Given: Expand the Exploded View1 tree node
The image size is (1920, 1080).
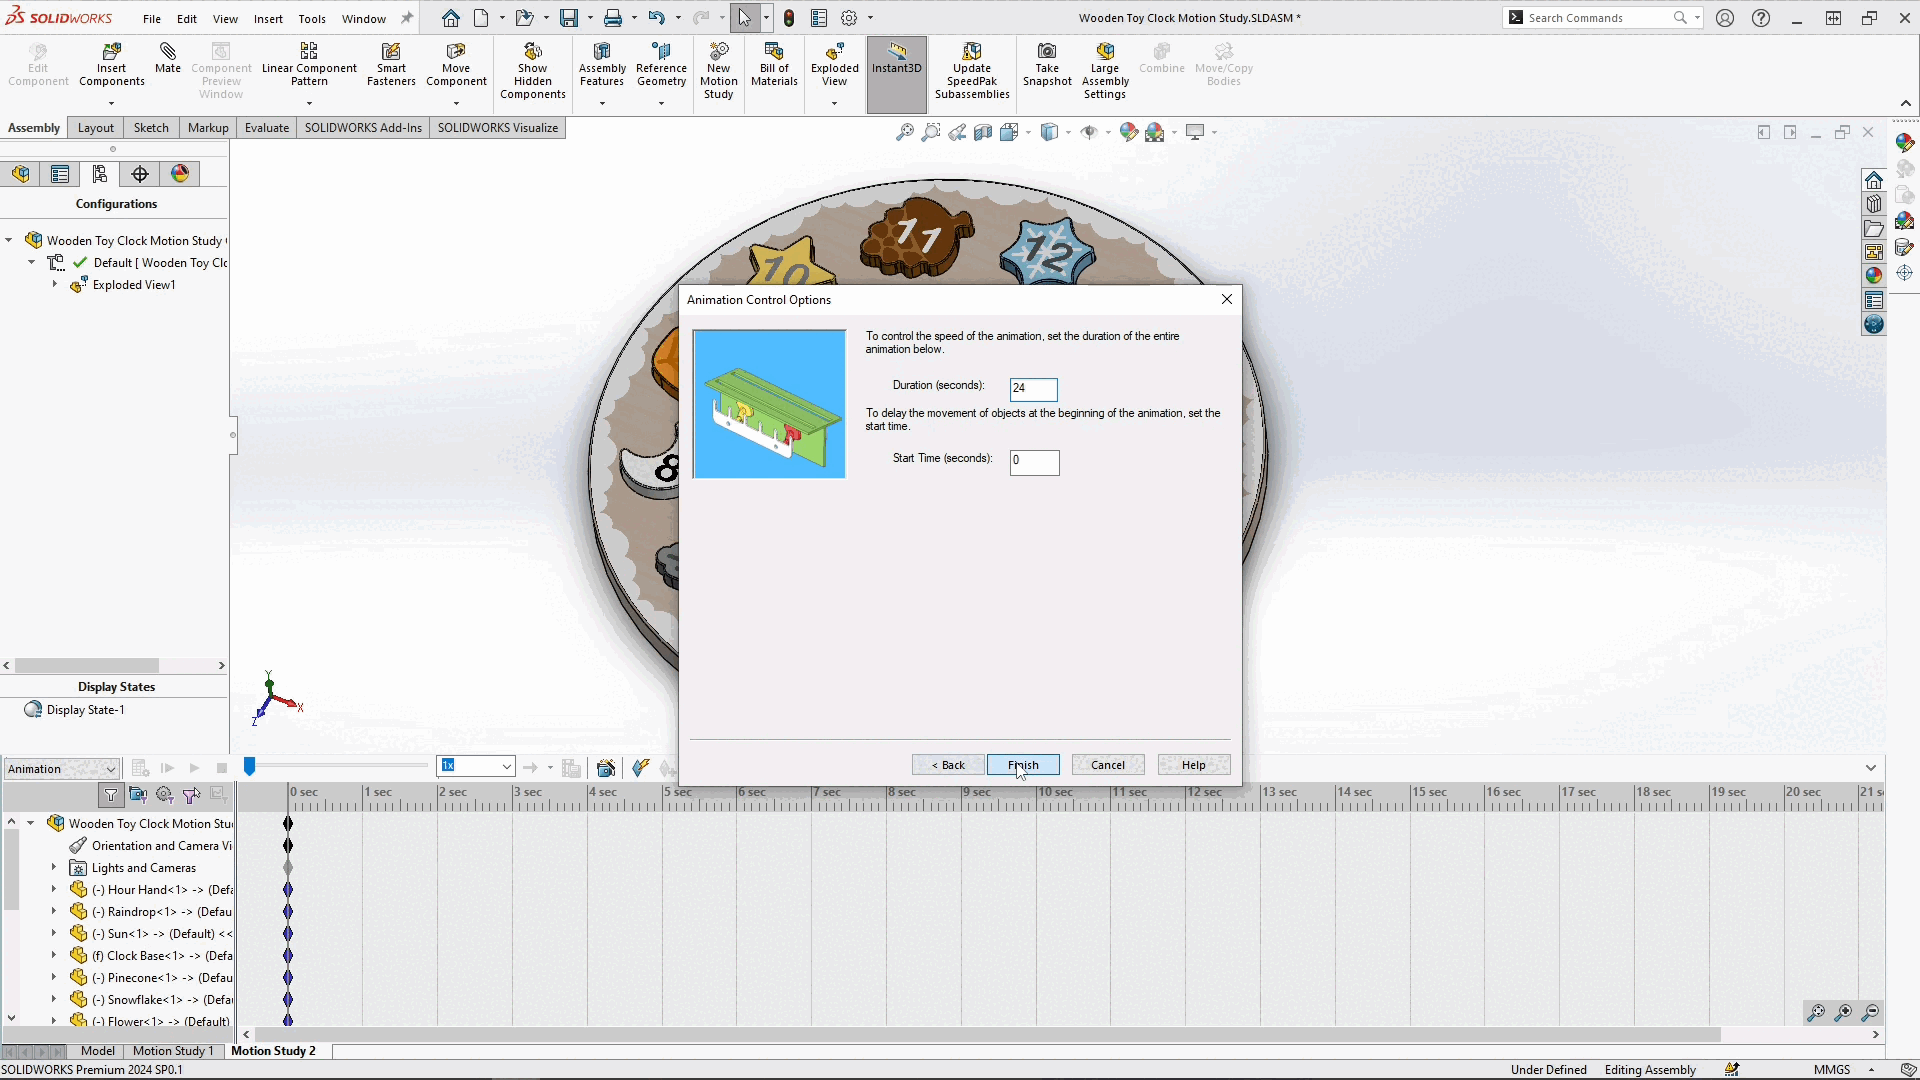Looking at the screenshot, I should [55, 284].
